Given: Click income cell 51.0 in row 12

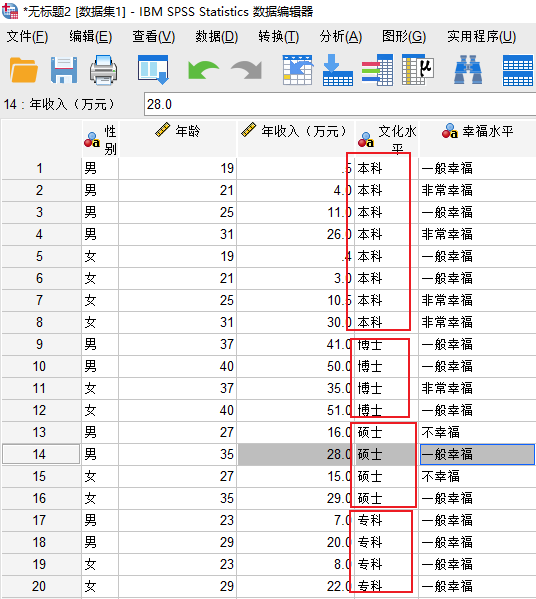Looking at the screenshot, I should pos(296,410).
